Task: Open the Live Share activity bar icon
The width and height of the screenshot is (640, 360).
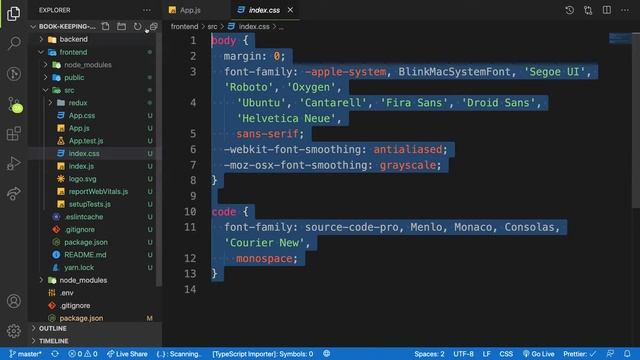Action: coord(13,193)
